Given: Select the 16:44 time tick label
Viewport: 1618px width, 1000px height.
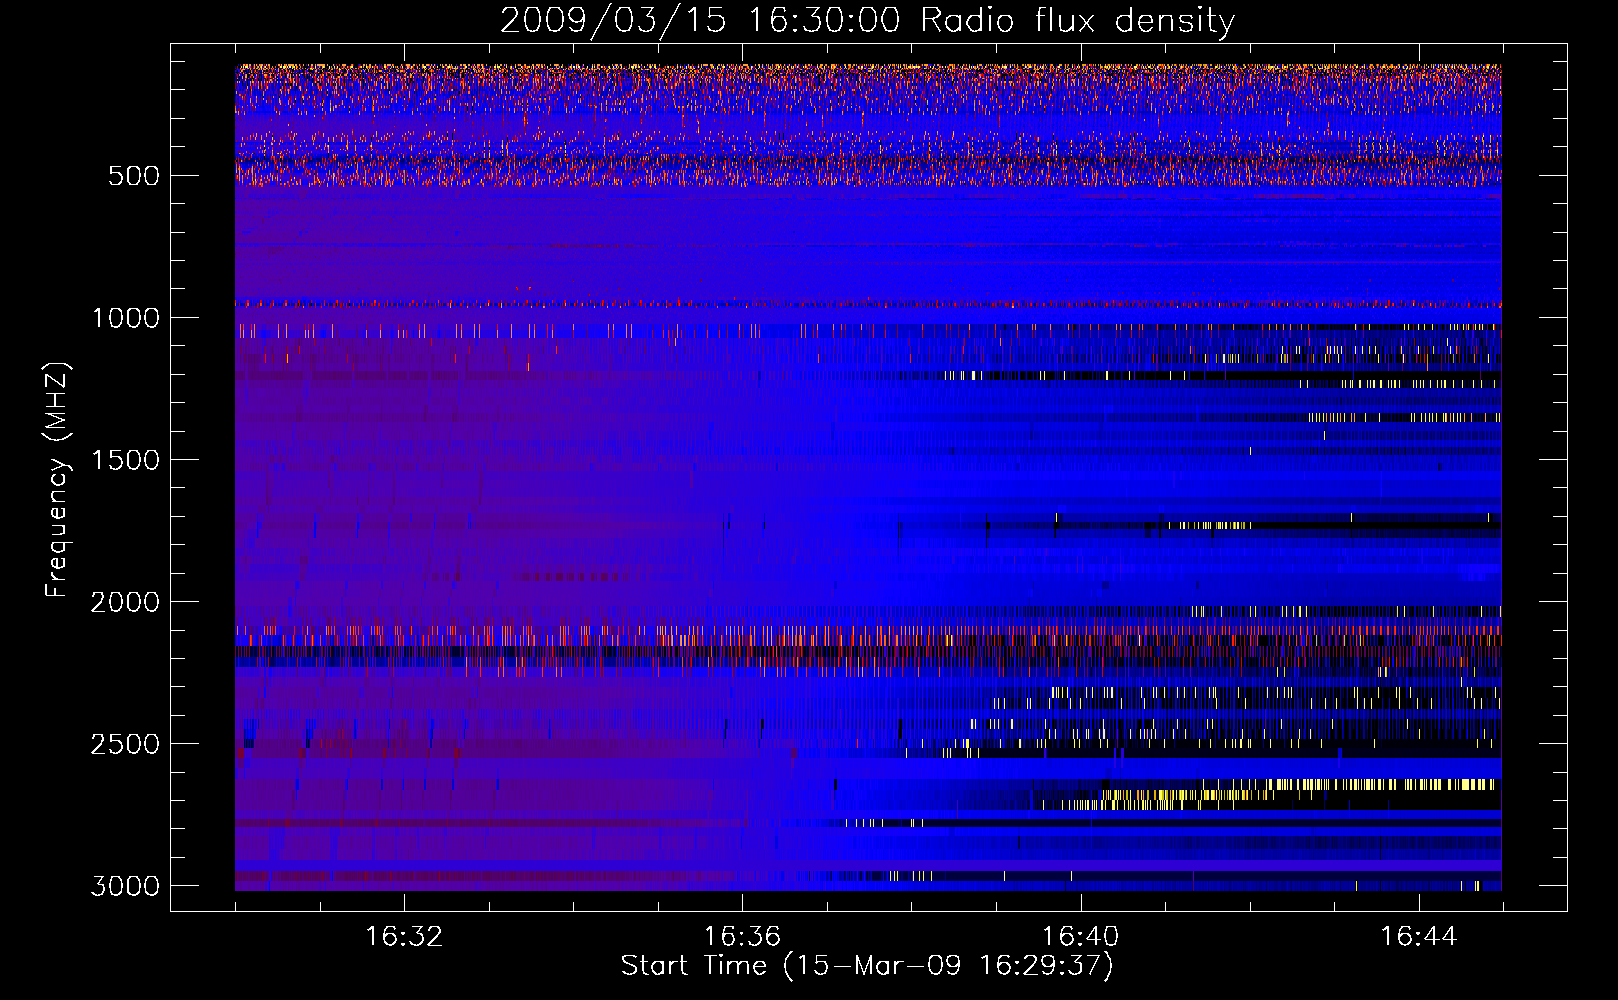Looking at the screenshot, I should (x=1419, y=937).
